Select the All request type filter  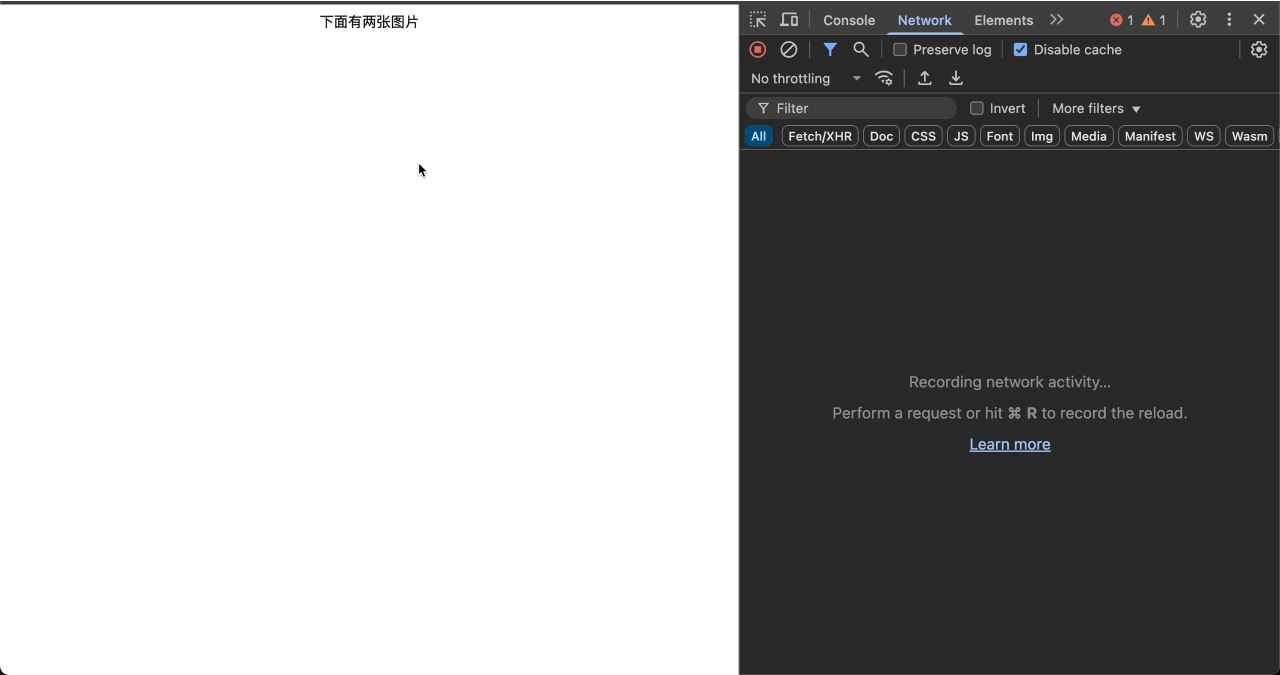tap(759, 136)
